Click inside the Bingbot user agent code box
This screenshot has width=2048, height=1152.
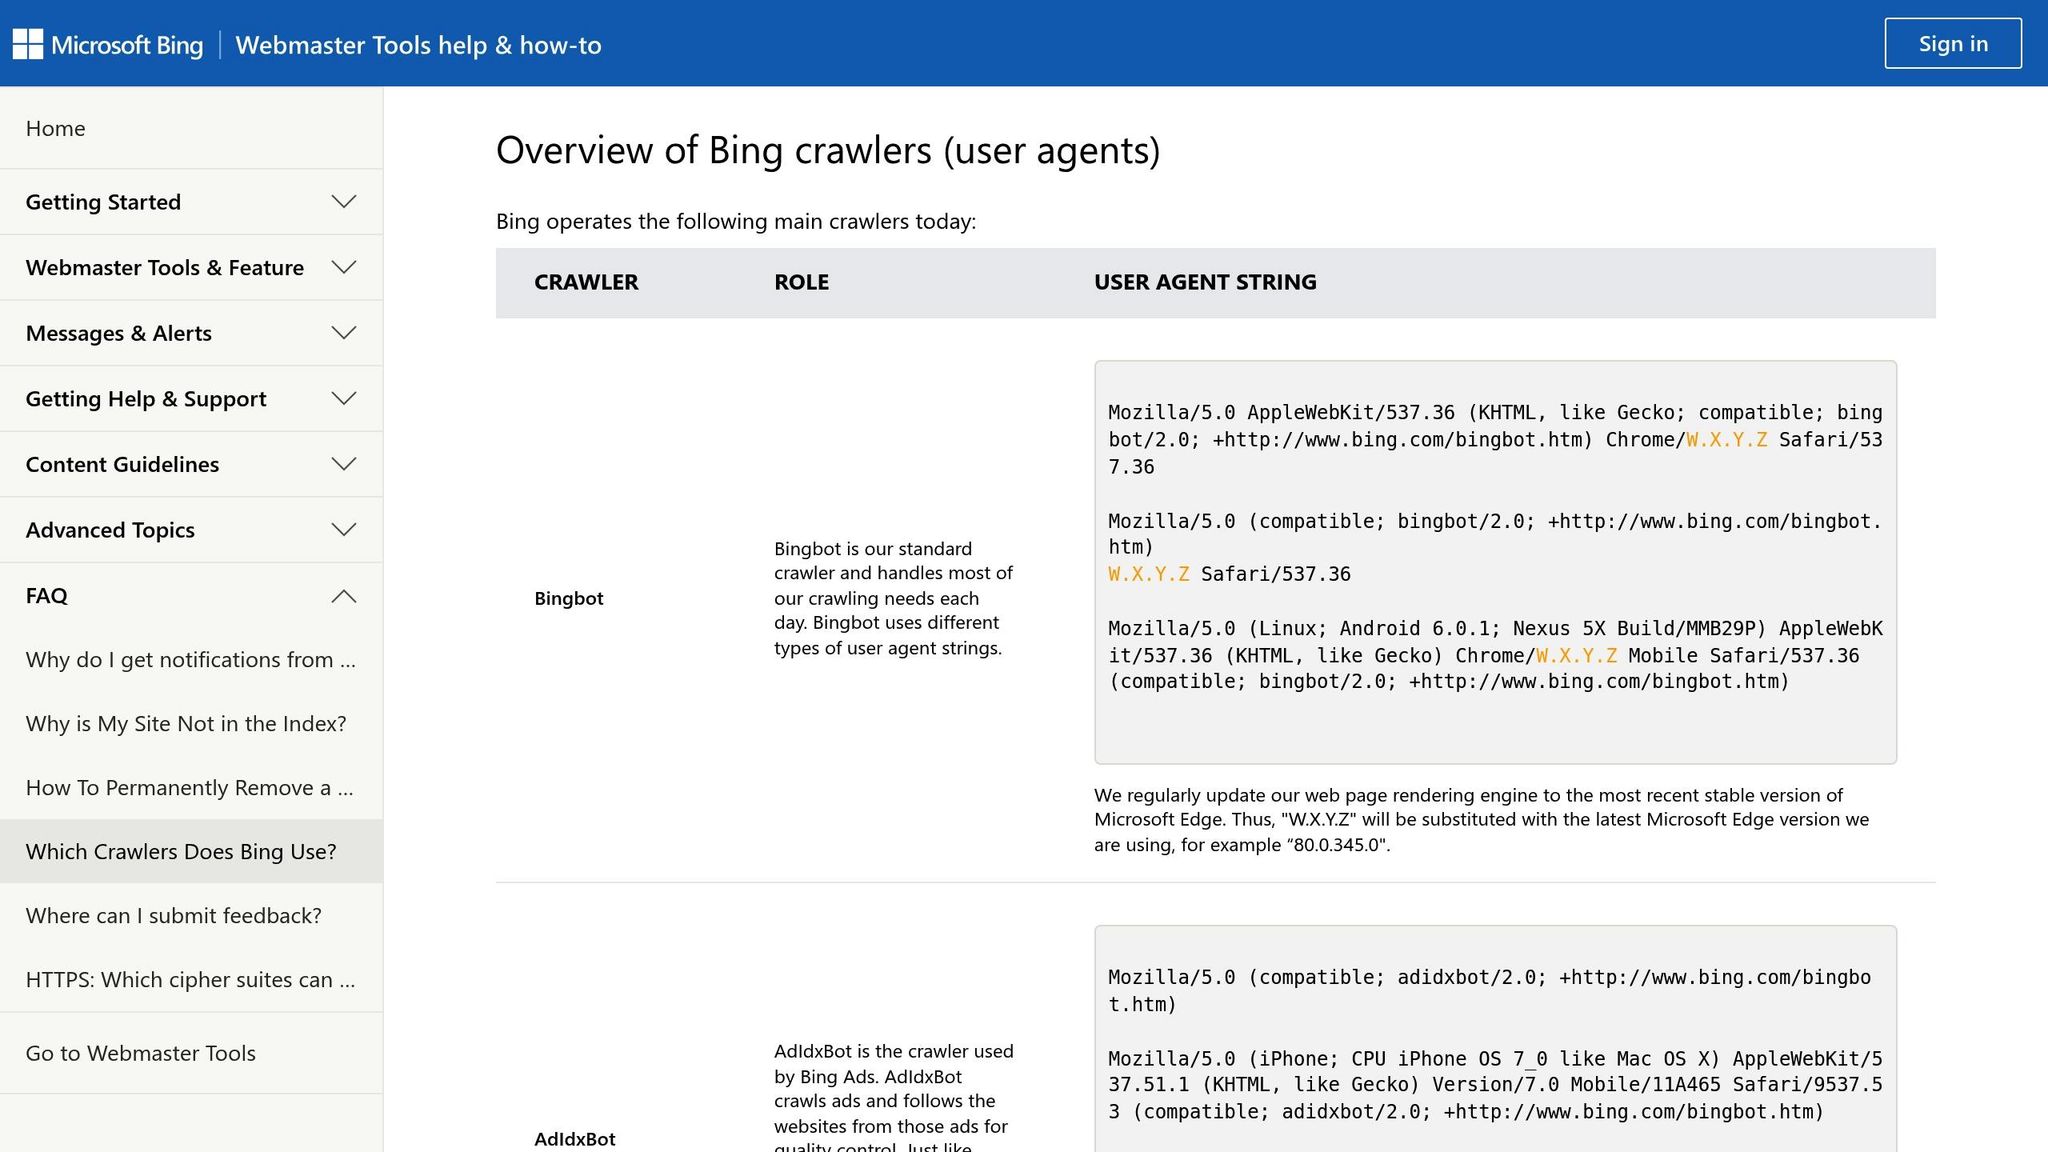click(1494, 562)
